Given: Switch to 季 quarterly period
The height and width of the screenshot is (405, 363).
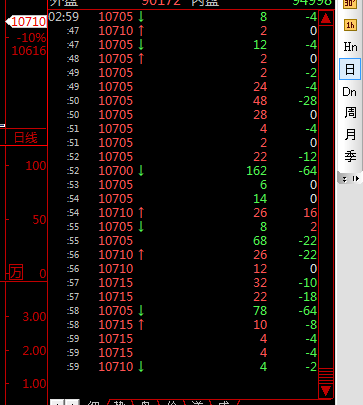Looking at the screenshot, I should tap(350, 156).
